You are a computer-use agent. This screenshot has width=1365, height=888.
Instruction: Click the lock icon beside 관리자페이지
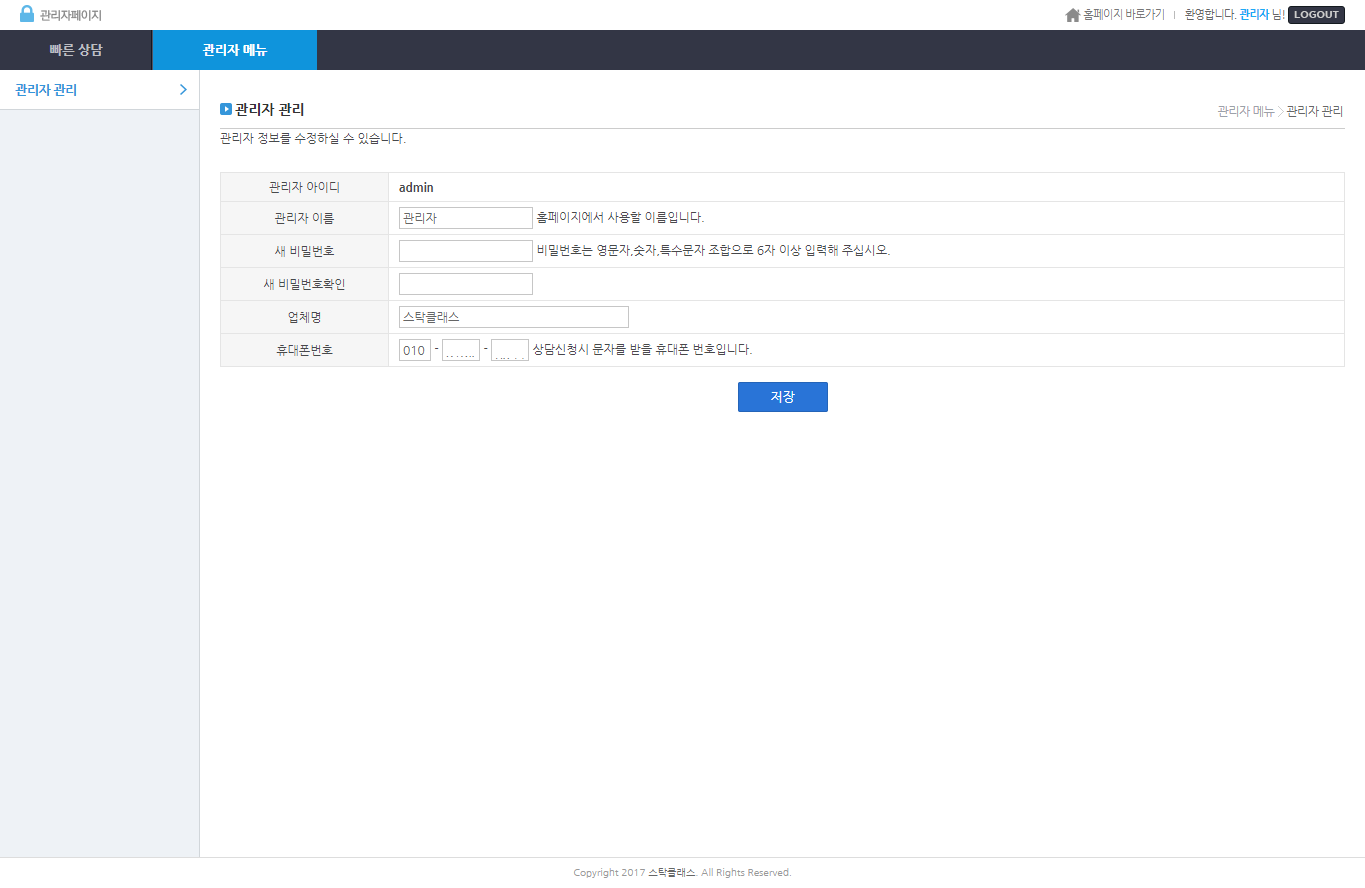27,14
